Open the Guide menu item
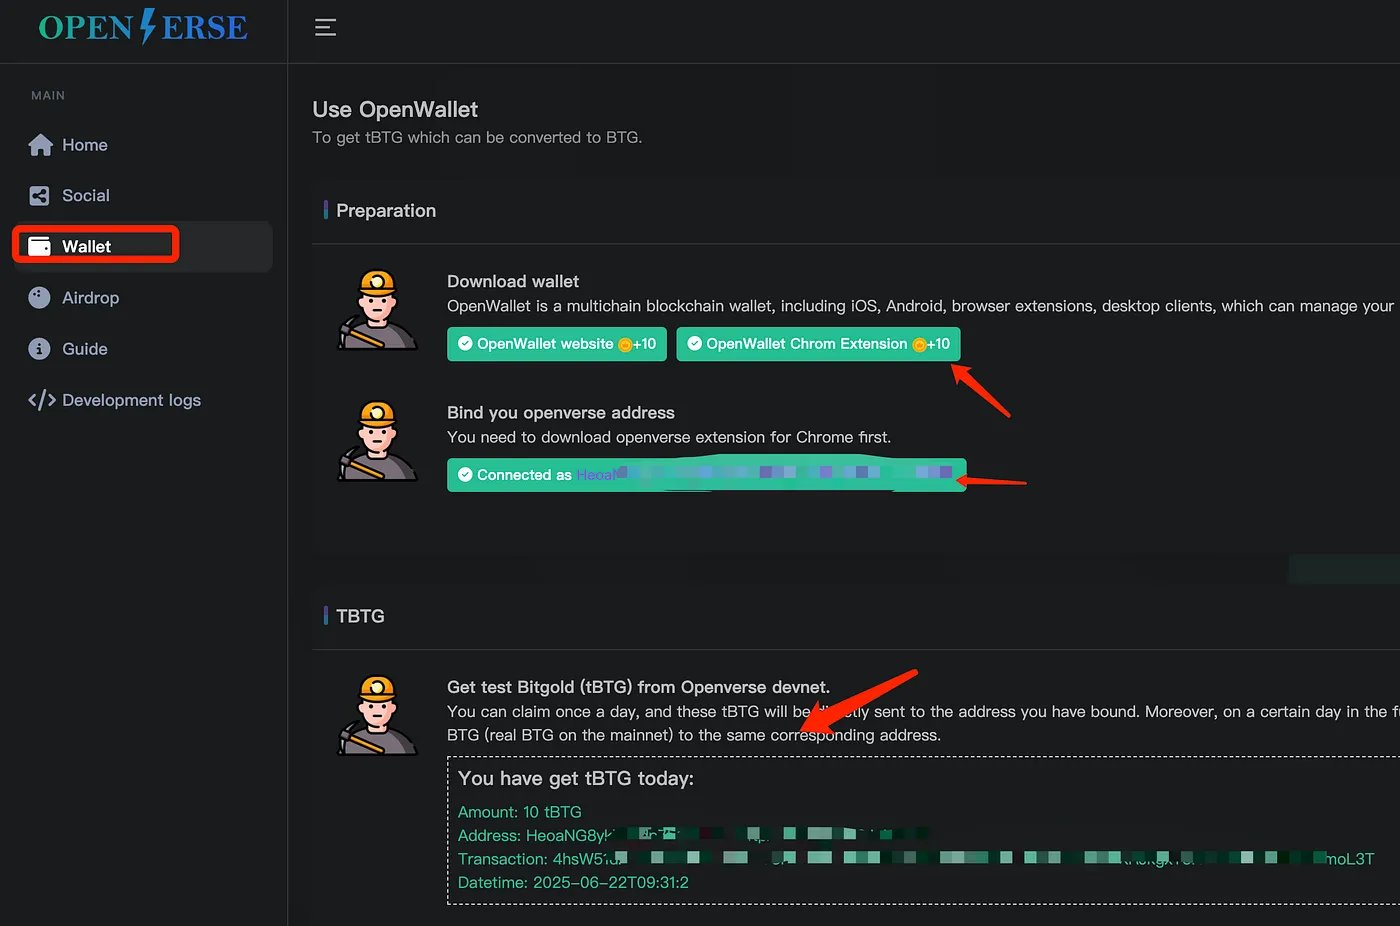Viewport: 1400px width, 926px height. tap(142, 349)
